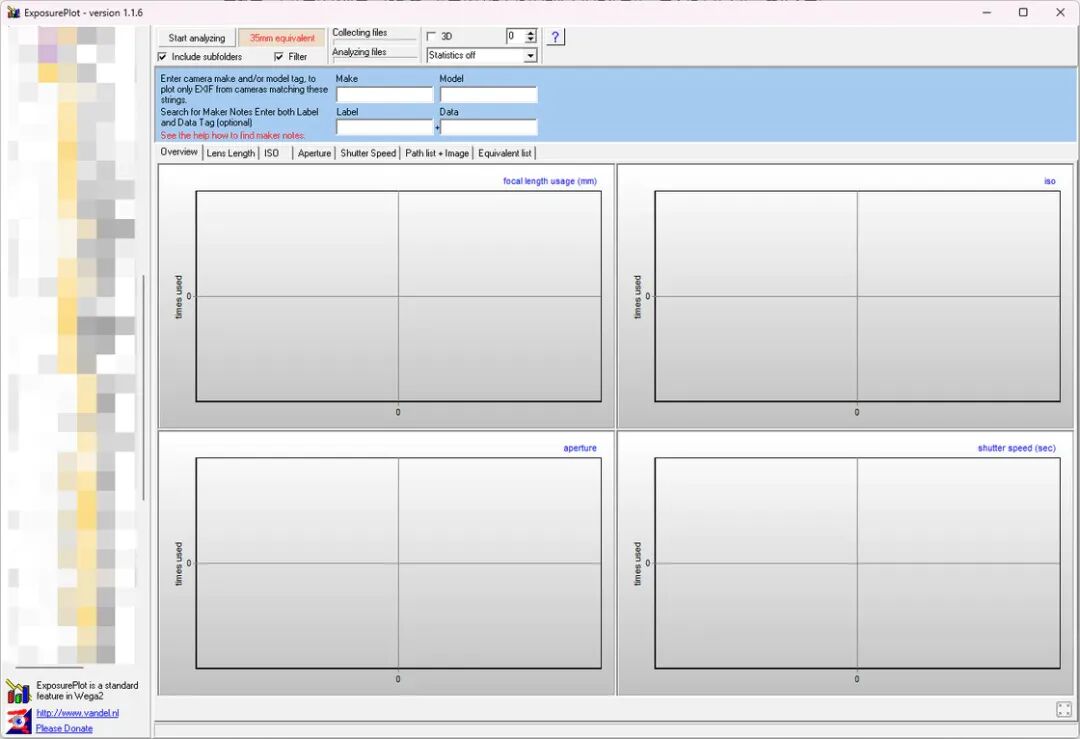Click 'See the help how to find maker notes' text

coord(233,136)
